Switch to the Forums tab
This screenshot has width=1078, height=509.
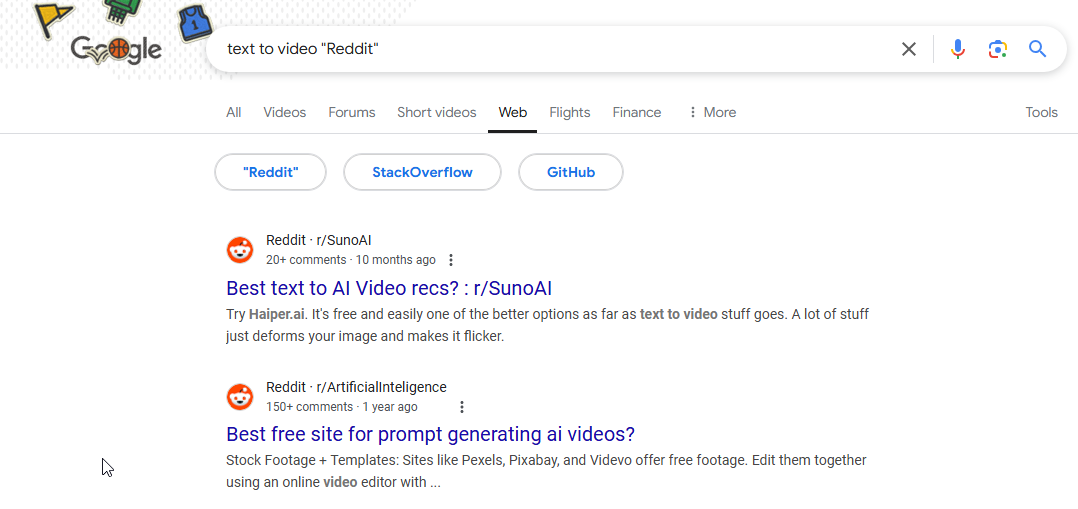tap(352, 112)
